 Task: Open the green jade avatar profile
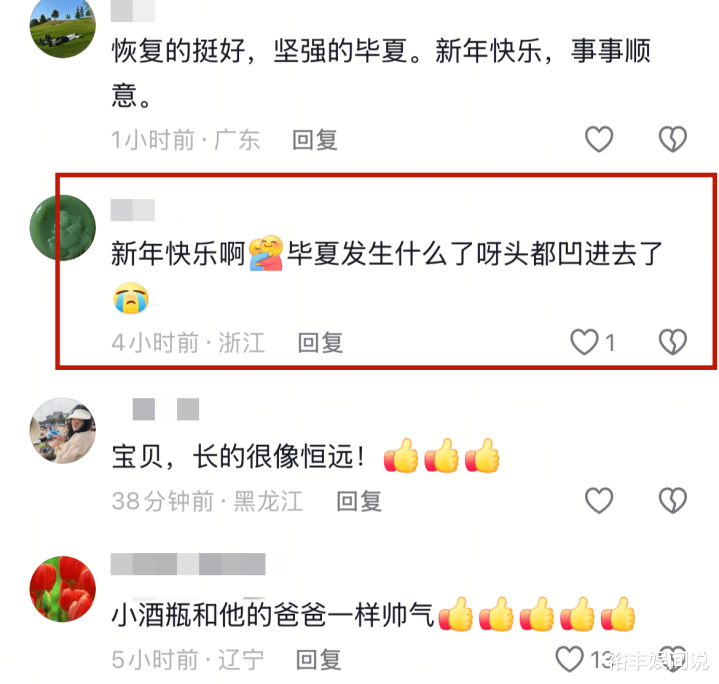[x=63, y=228]
